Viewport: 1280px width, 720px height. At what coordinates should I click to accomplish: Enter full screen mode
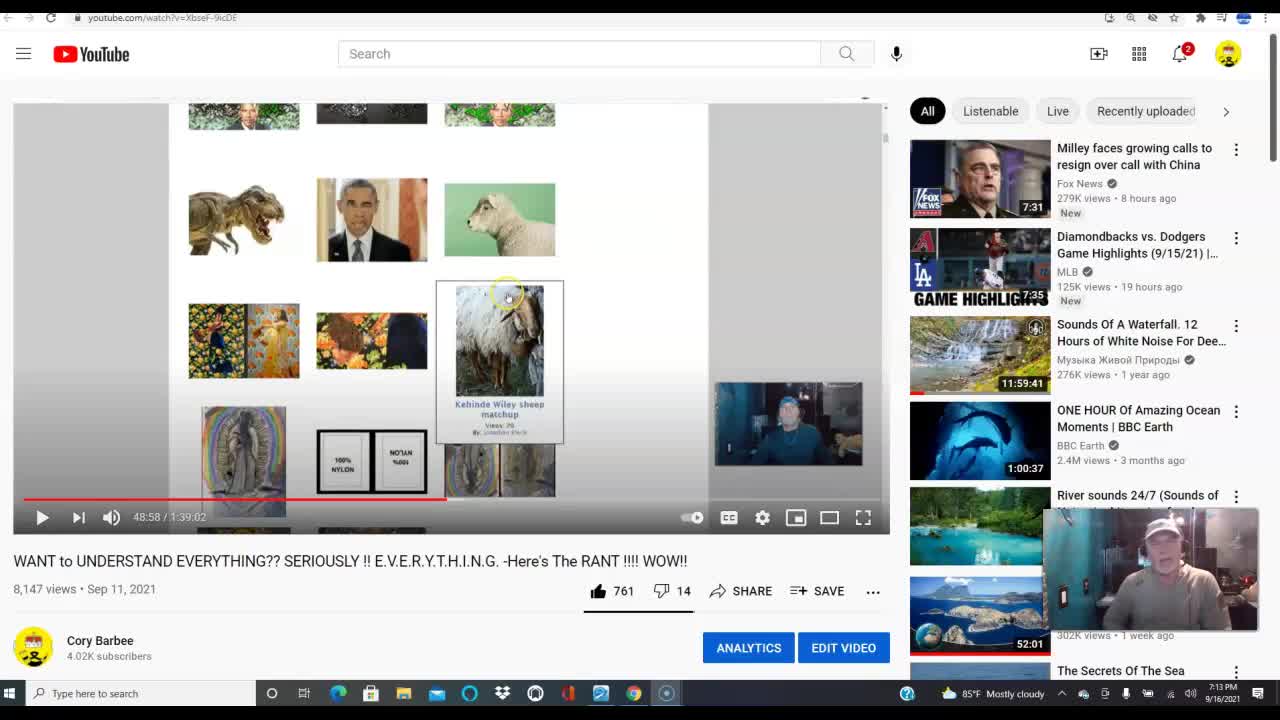(x=863, y=517)
